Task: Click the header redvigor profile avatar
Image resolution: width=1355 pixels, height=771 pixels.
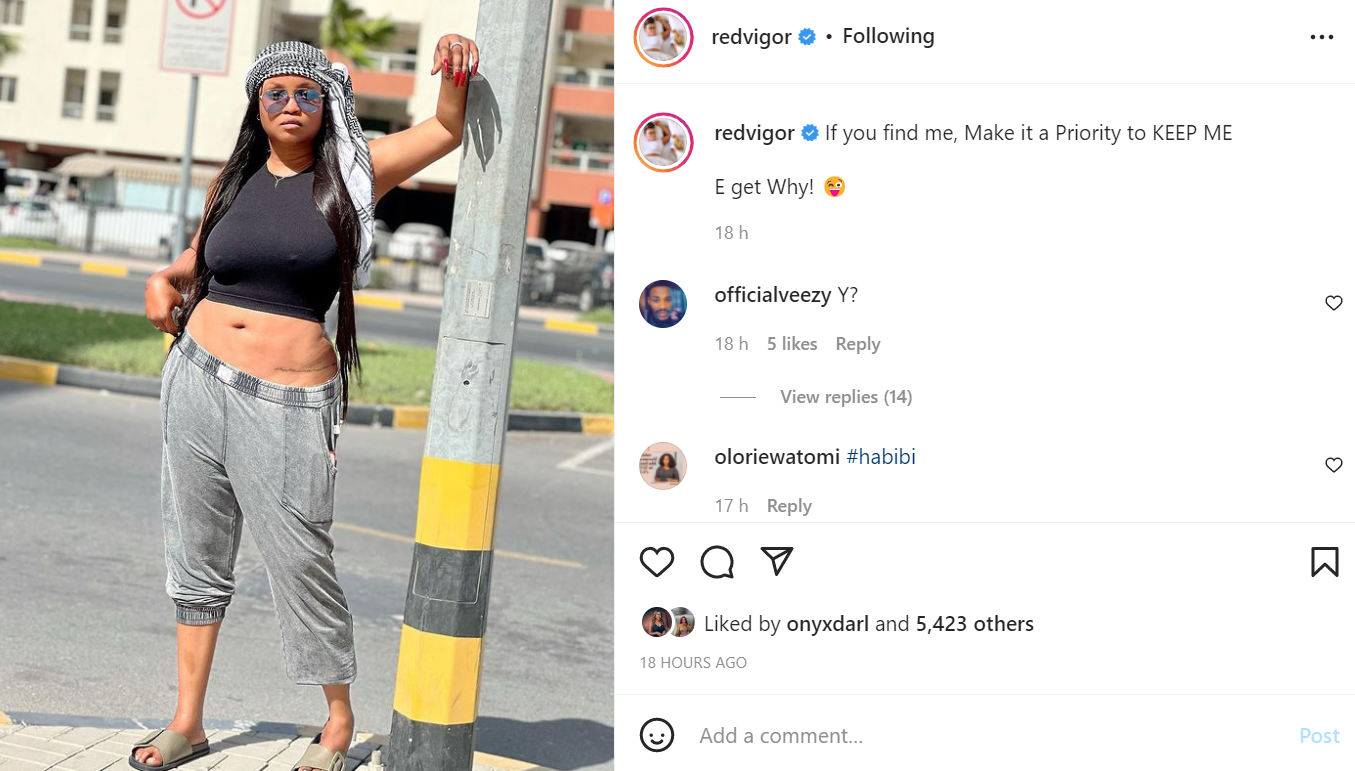Action: (664, 37)
